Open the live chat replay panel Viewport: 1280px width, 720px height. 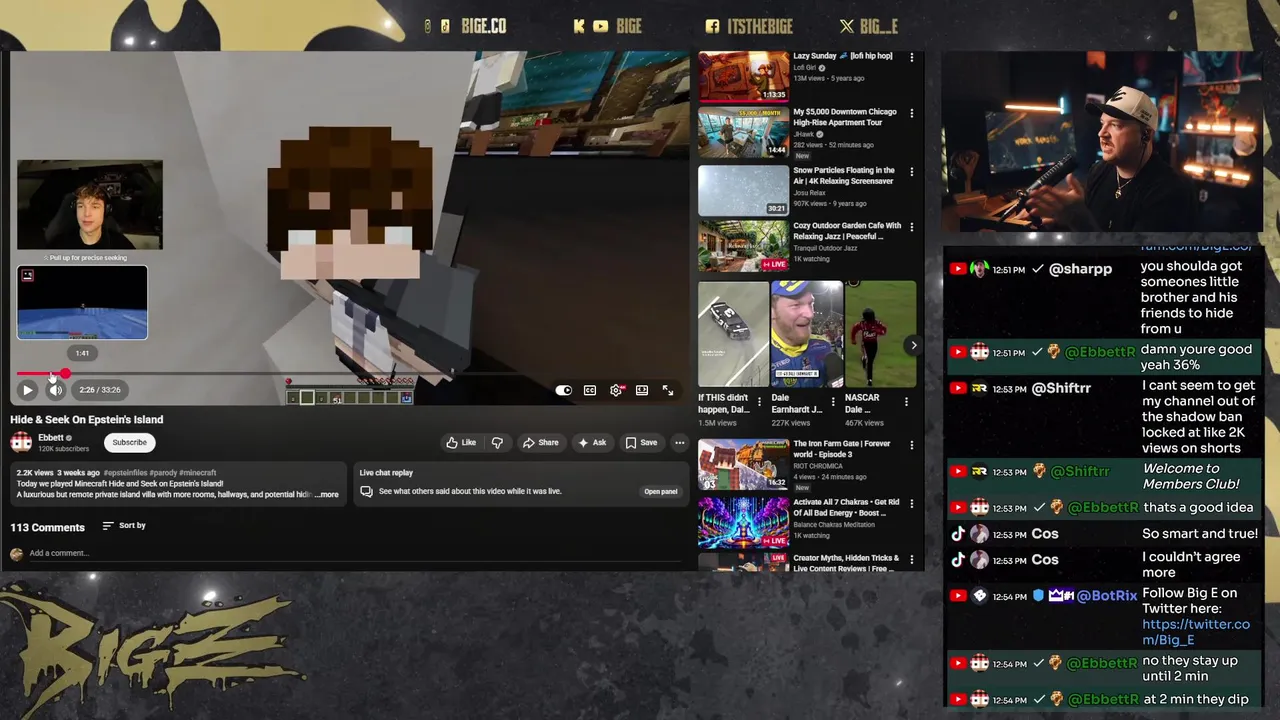[x=660, y=491]
